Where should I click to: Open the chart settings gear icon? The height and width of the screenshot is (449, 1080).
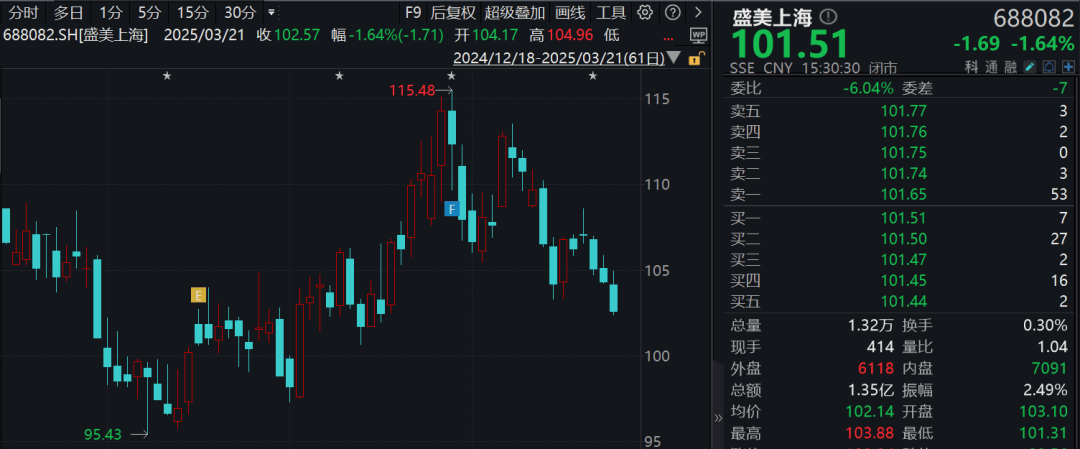pos(645,12)
